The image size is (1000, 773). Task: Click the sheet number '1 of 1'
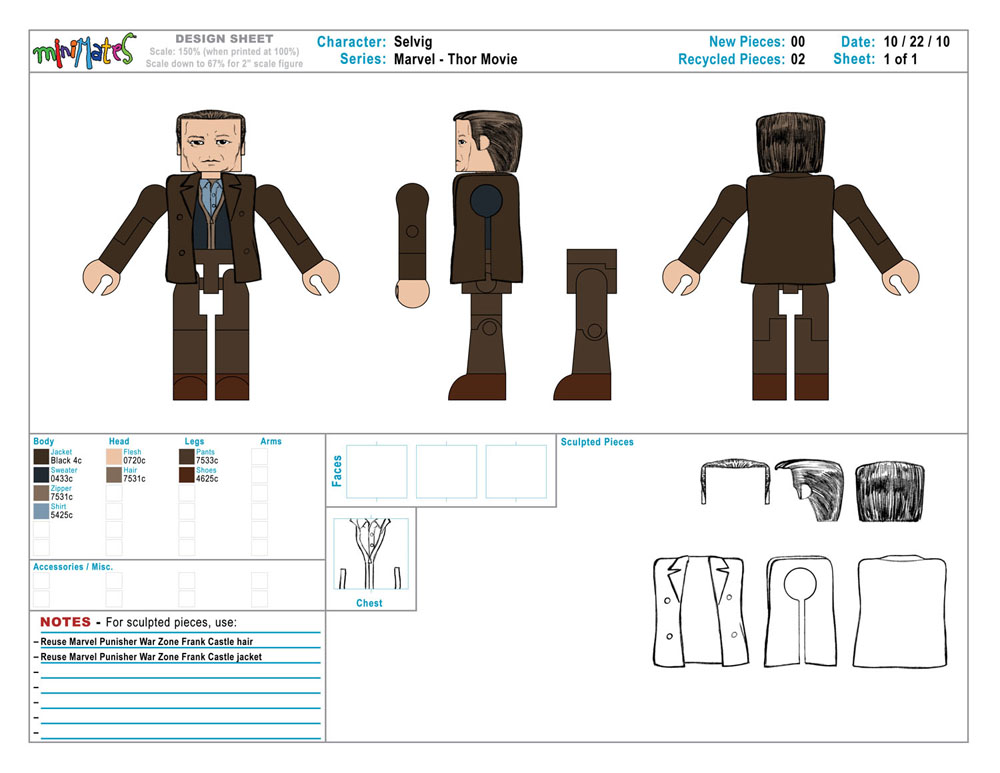(901, 59)
